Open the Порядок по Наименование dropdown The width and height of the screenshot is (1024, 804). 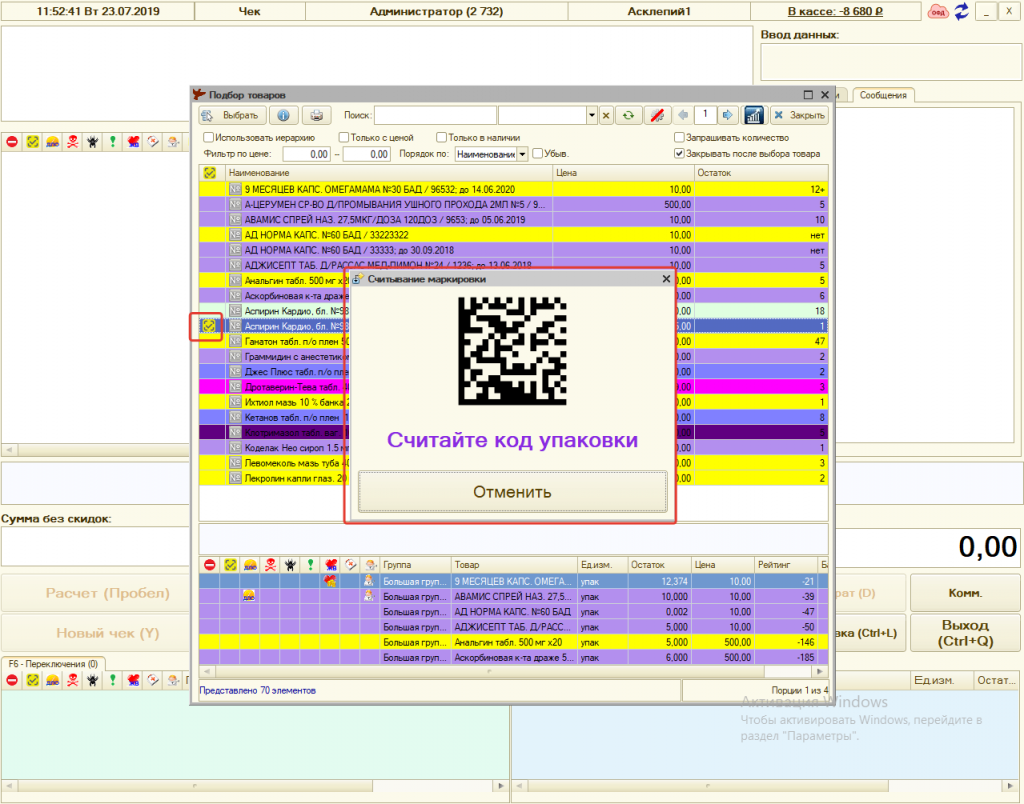(x=522, y=154)
